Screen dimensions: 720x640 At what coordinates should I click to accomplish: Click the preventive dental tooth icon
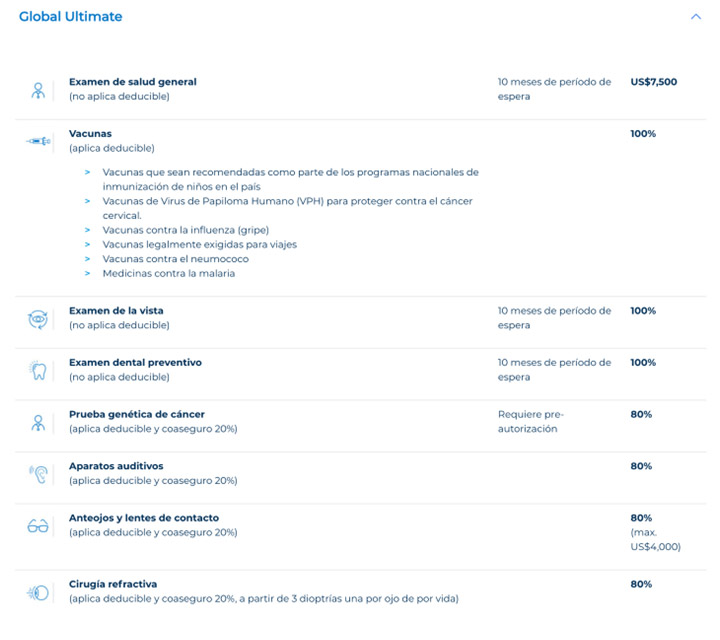(x=38, y=371)
